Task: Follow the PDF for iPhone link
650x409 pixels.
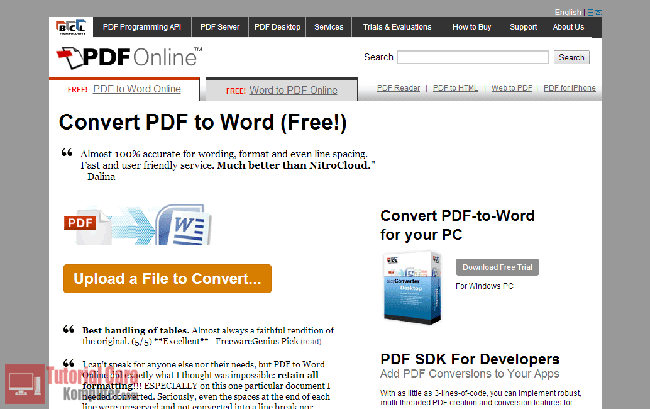Action: point(569,88)
